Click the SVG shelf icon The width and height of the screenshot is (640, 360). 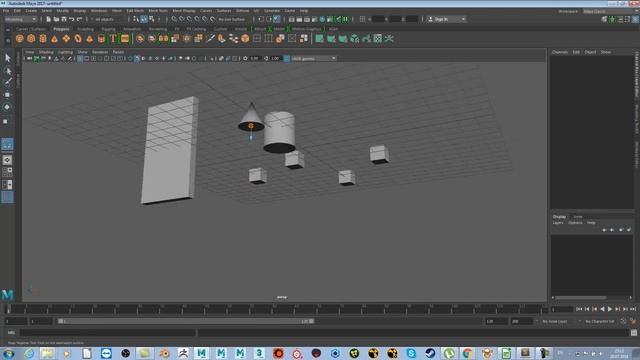125,39
